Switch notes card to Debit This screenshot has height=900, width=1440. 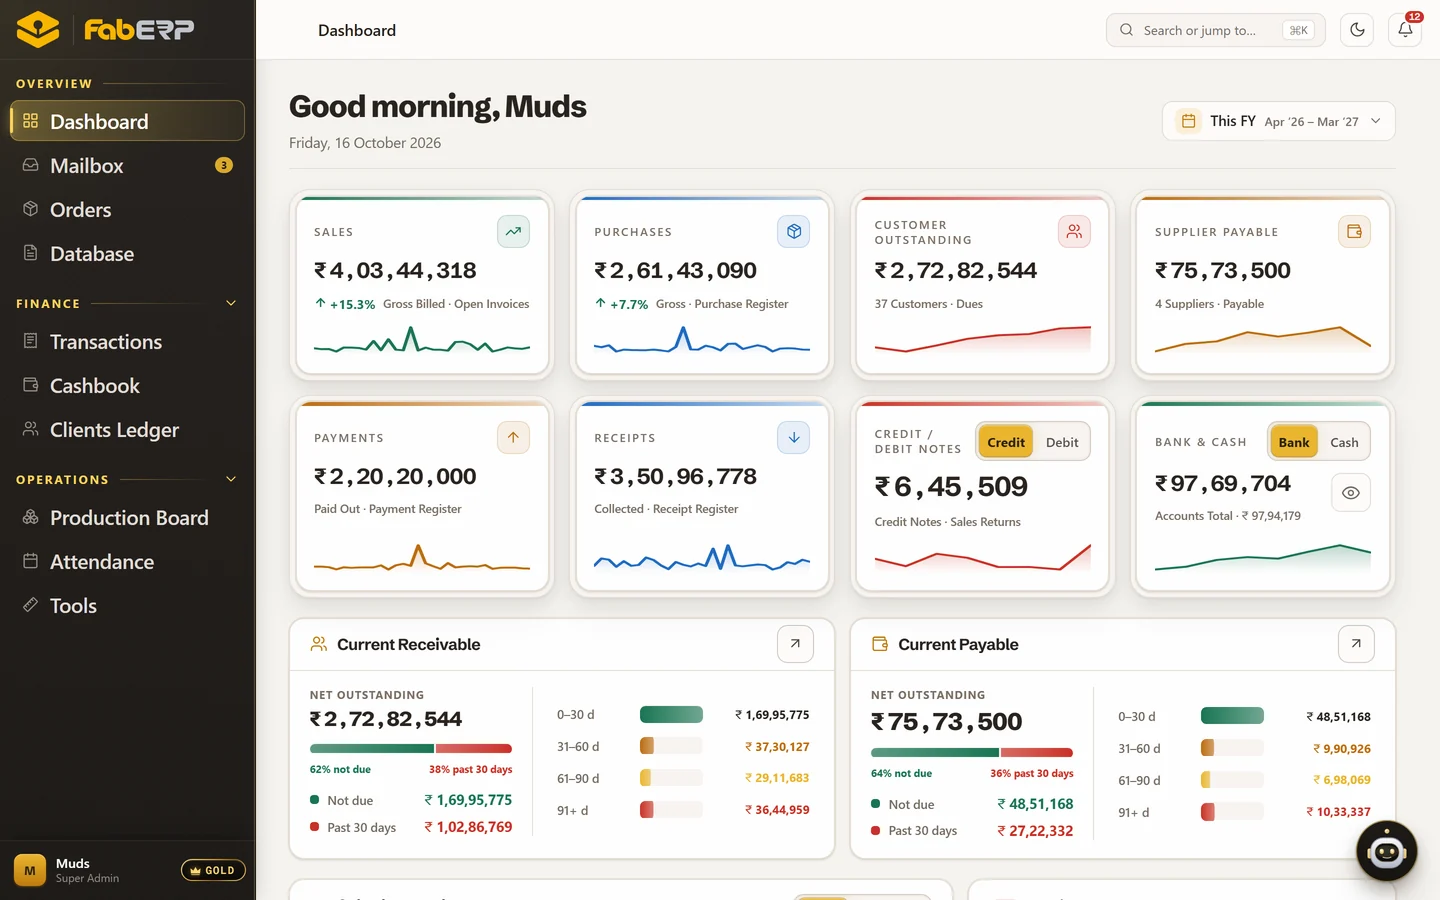pos(1062,442)
